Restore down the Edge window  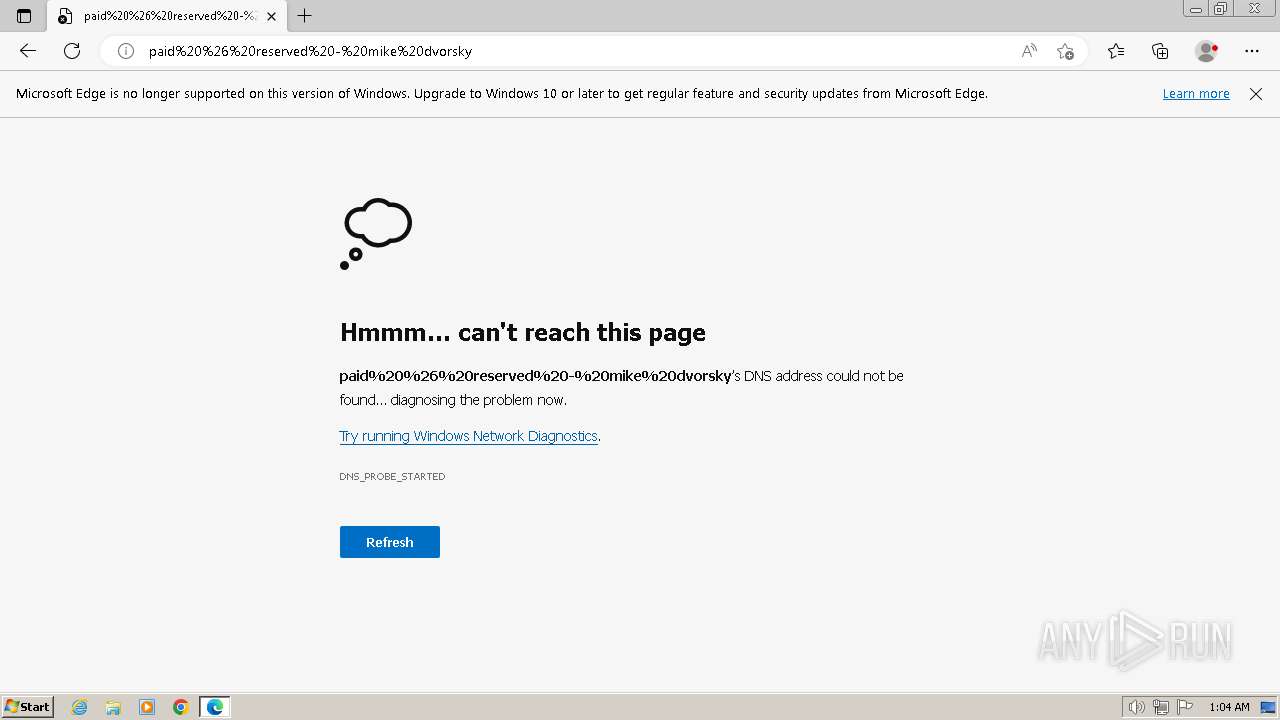pyautogui.click(x=1221, y=9)
